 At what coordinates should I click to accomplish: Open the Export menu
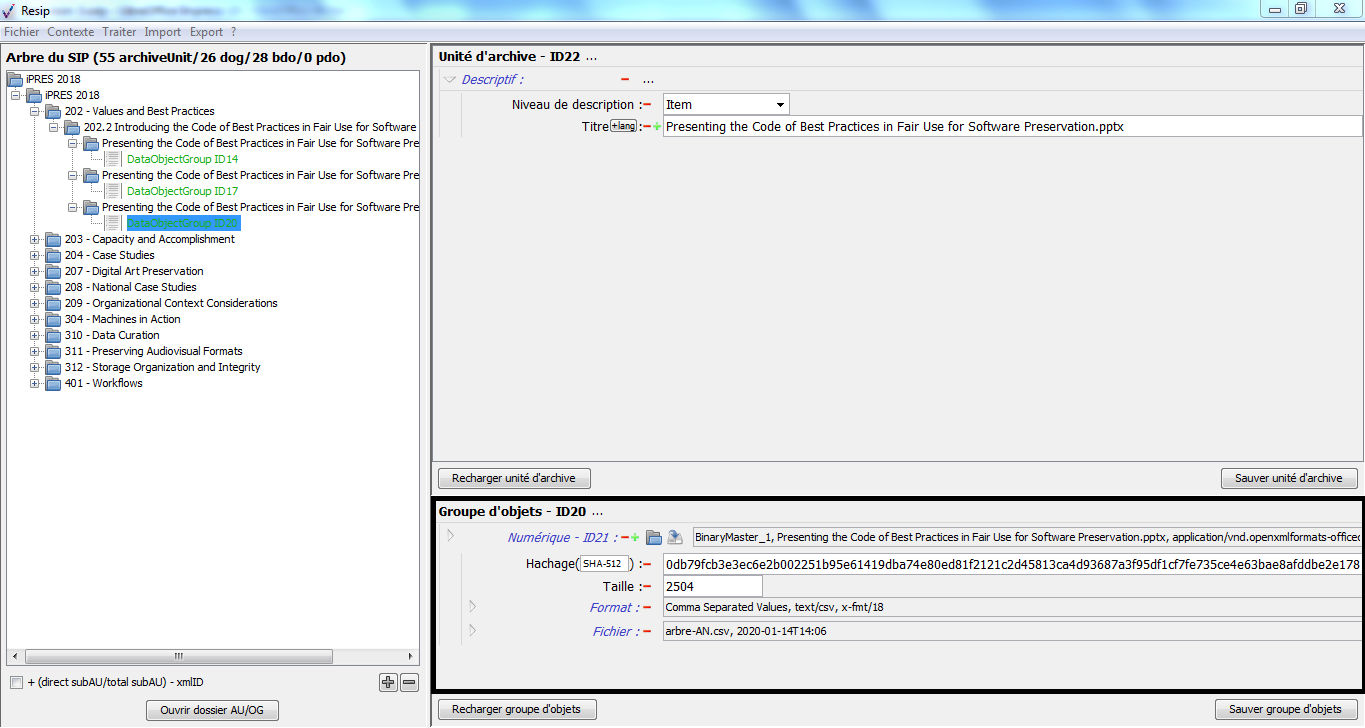pyautogui.click(x=206, y=32)
